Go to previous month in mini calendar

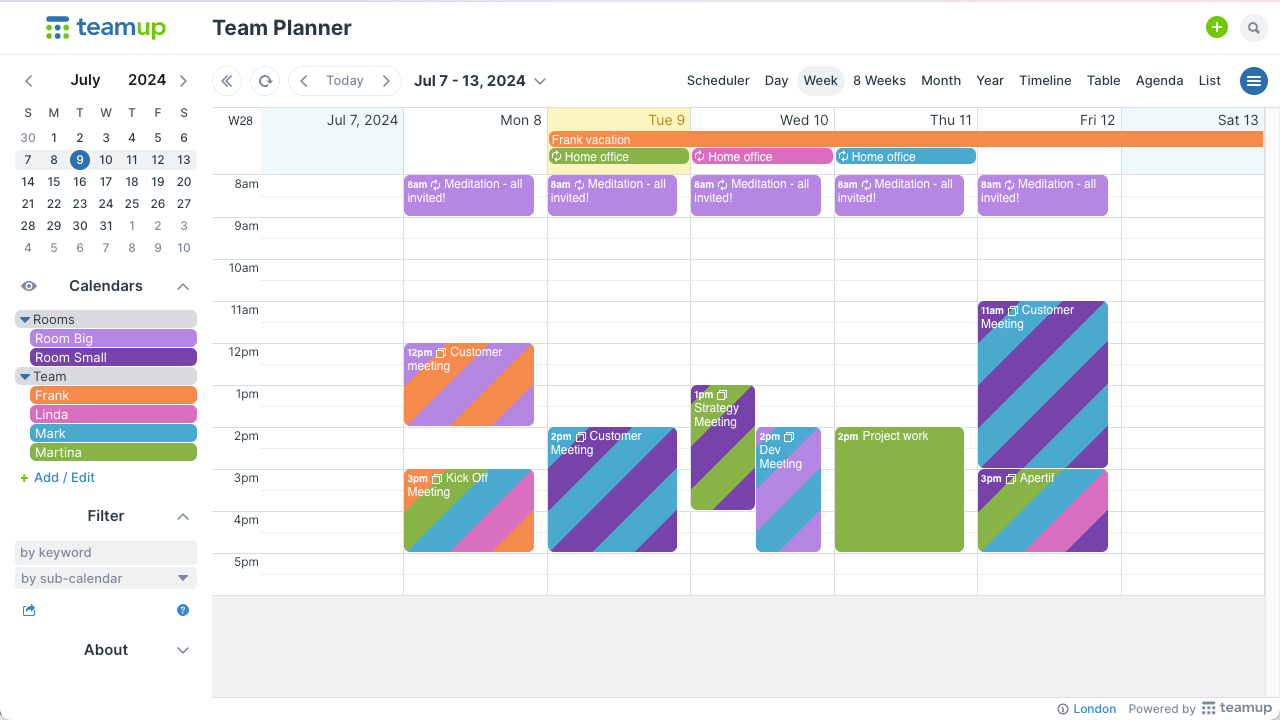[29, 81]
